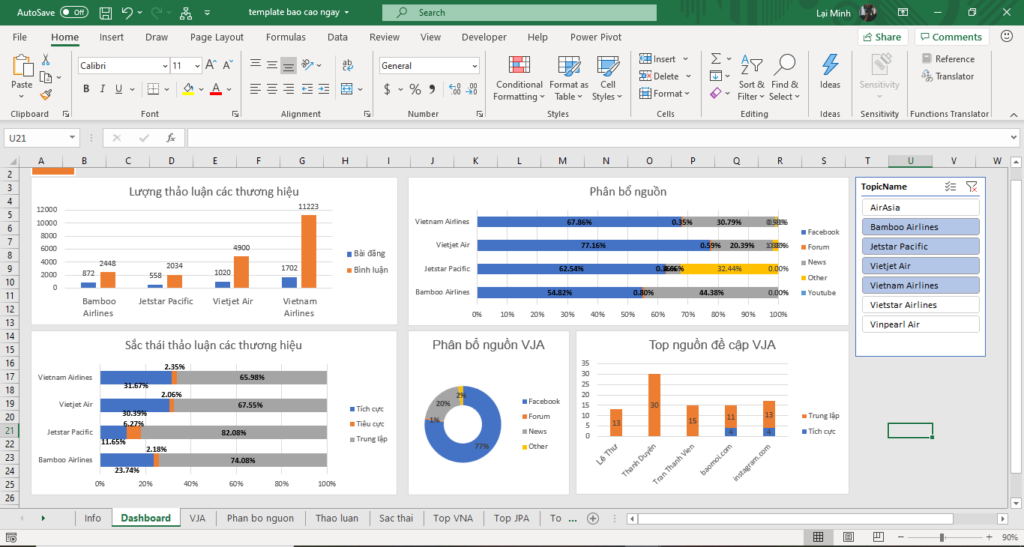This screenshot has height=547, width=1024.
Task: Adjust the zoom slider handle
Action: (942, 537)
